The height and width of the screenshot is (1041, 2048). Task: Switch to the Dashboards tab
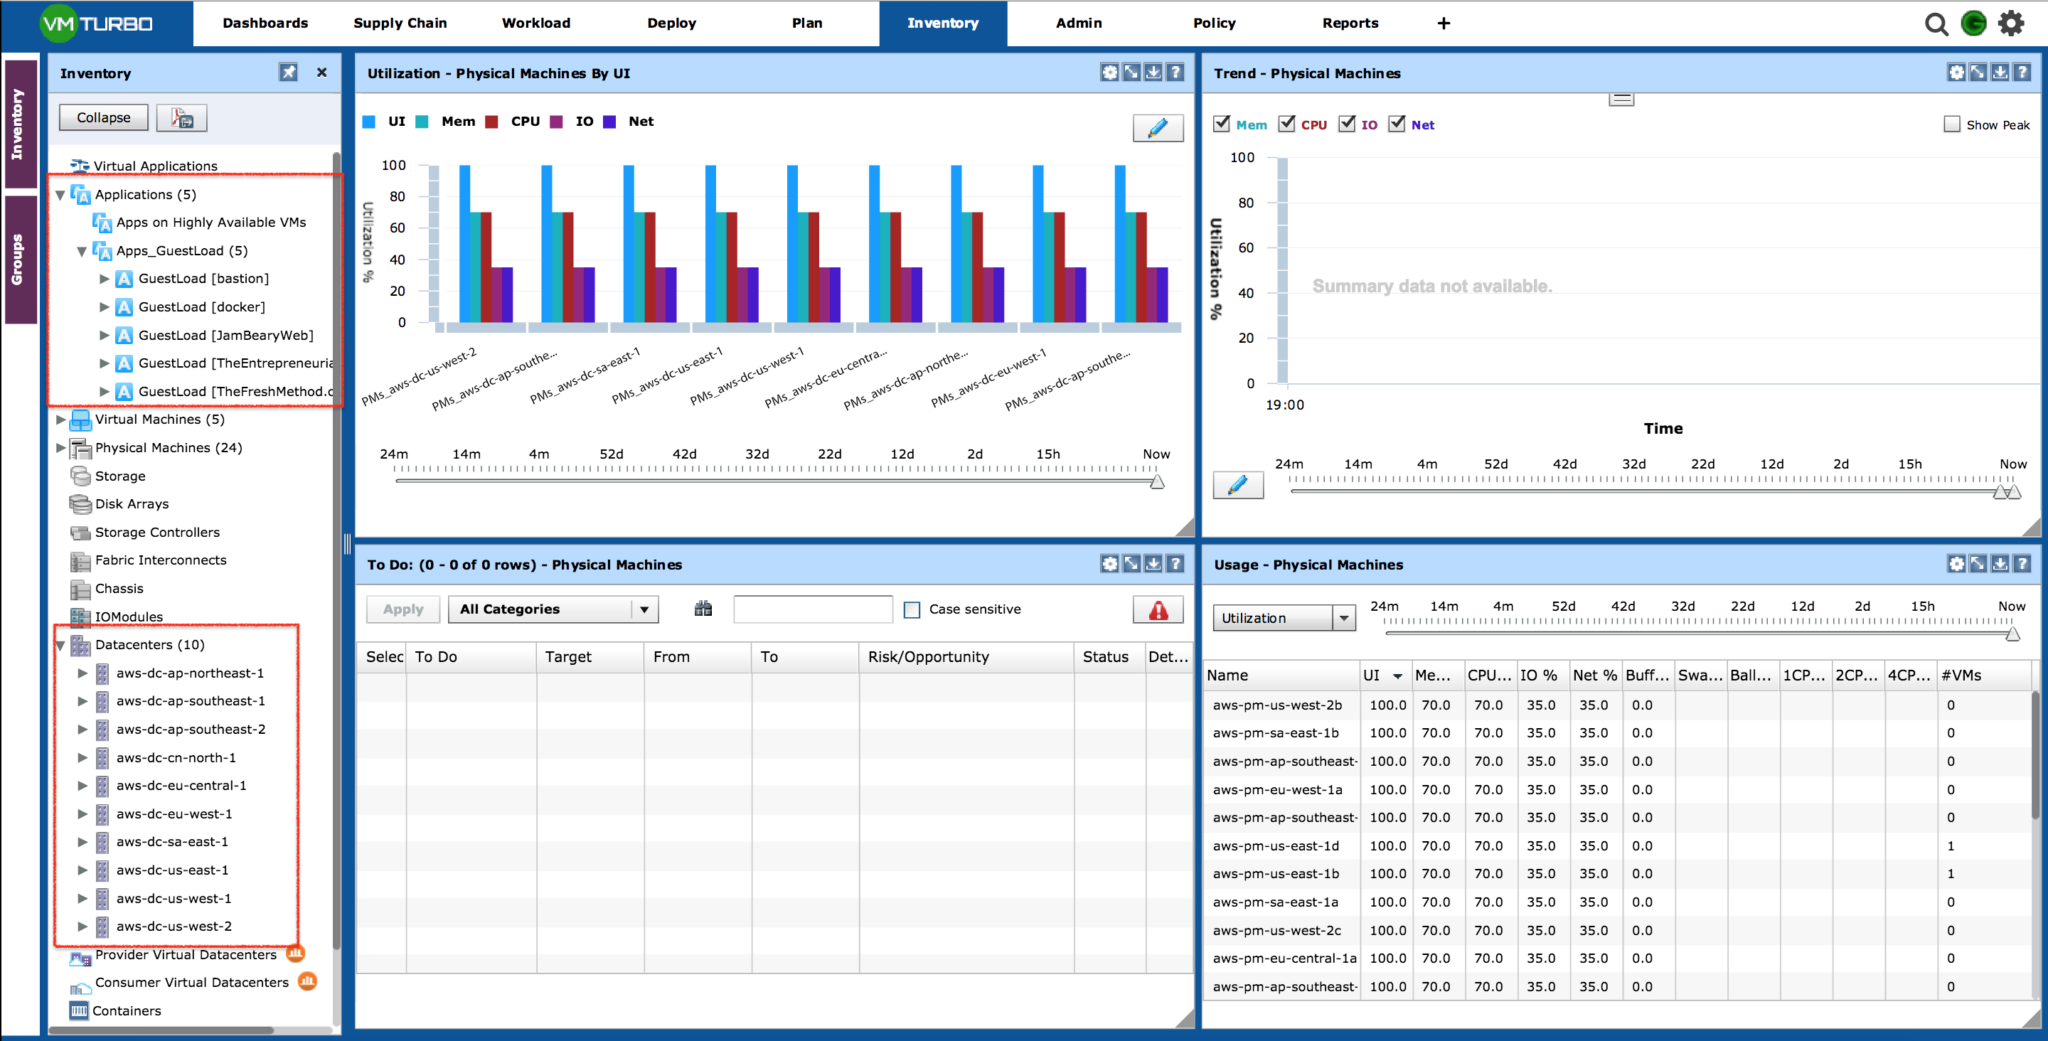point(265,23)
